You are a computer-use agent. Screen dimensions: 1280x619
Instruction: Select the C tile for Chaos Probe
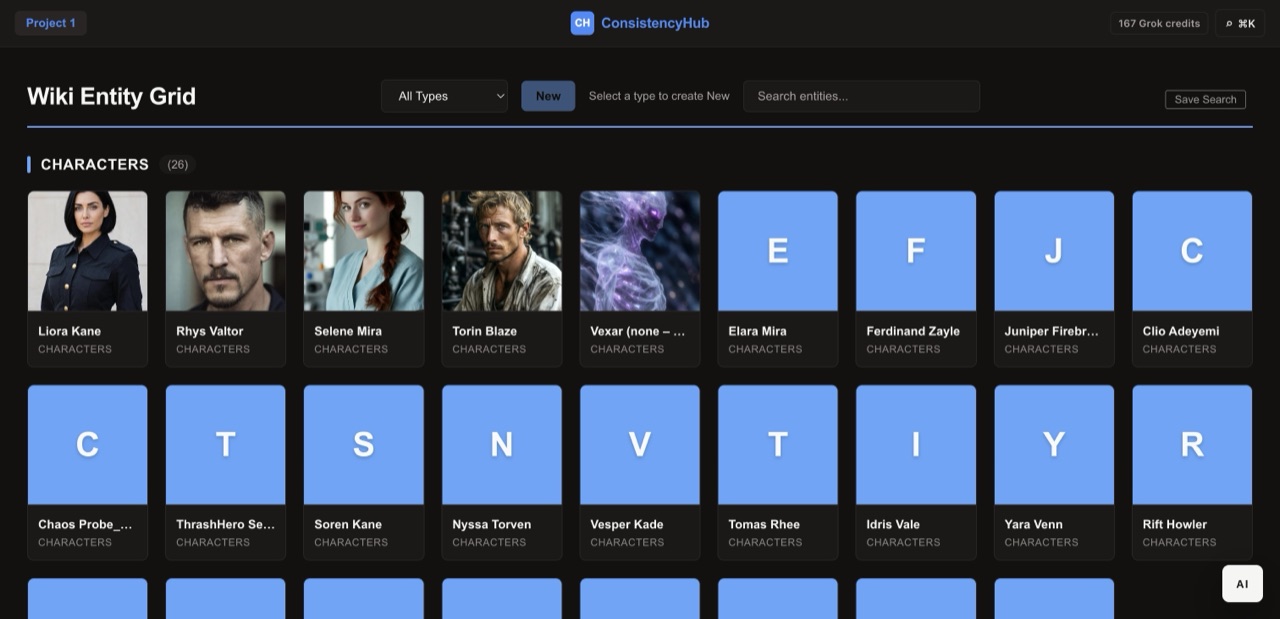coord(88,445)
